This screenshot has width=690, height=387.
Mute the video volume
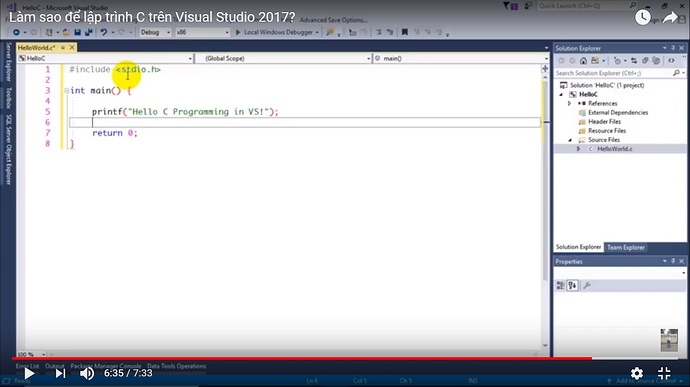click(x=87, y=373)
